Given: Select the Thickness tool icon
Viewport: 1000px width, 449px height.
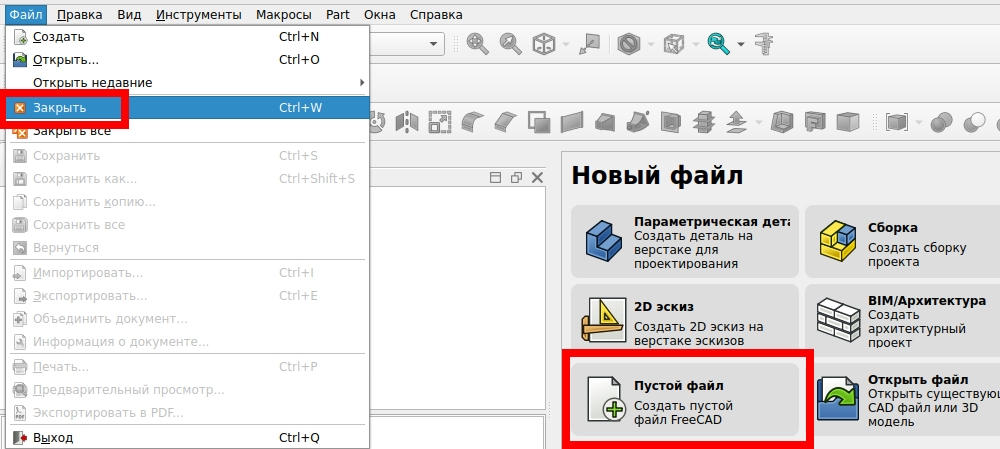Looking at the screenshot, I should click(782, 121).
